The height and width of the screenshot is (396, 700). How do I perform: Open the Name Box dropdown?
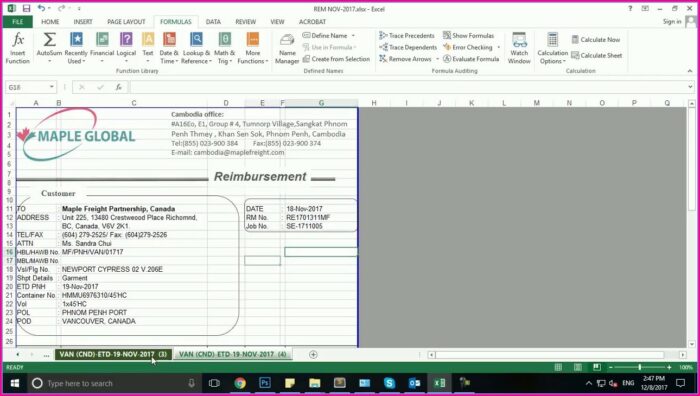[x=52, y=87]
